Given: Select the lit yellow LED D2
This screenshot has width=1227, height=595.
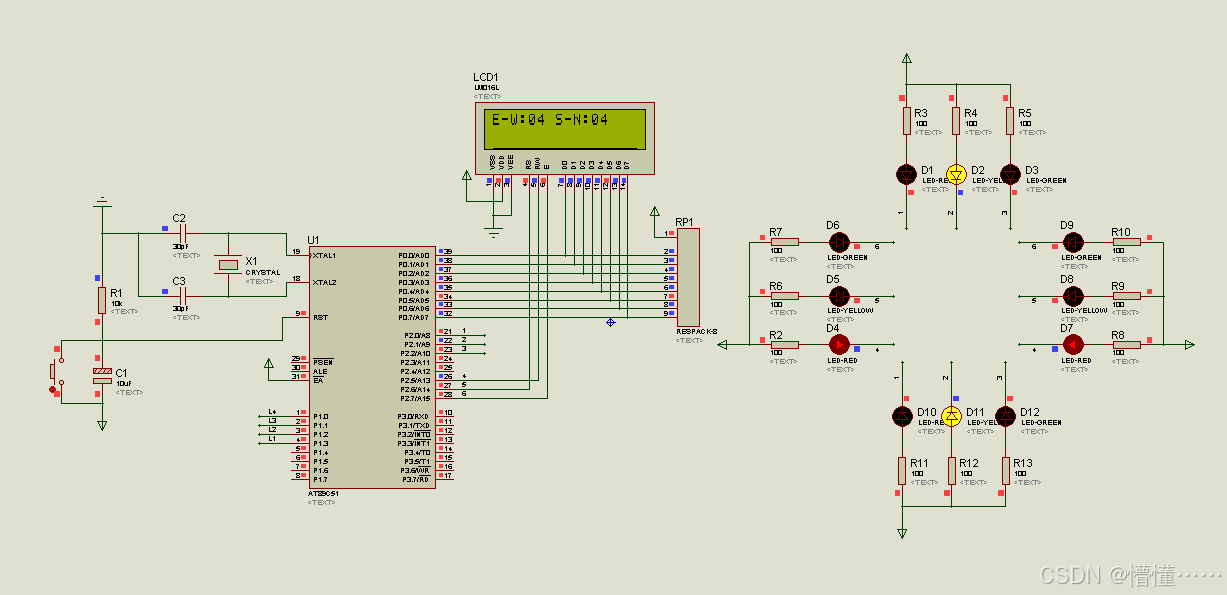Looking at the screenshot, I should coord(955,174).
